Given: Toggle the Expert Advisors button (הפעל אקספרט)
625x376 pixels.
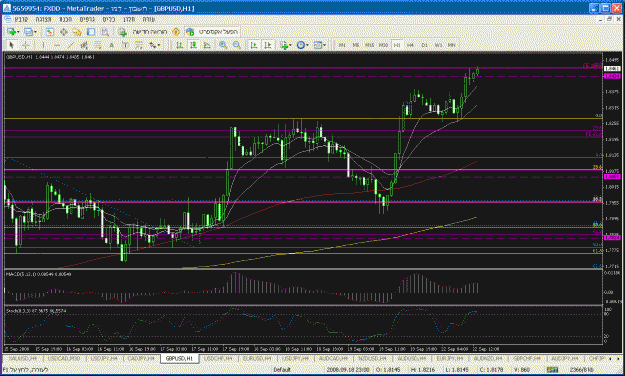Looking at the screenshot, I should pos(212,31).
